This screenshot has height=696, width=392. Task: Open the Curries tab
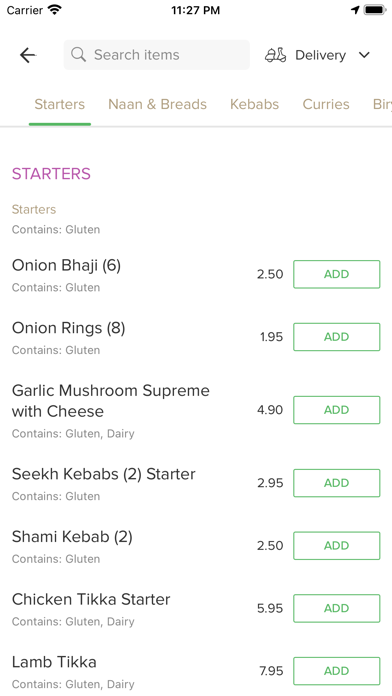326,104
